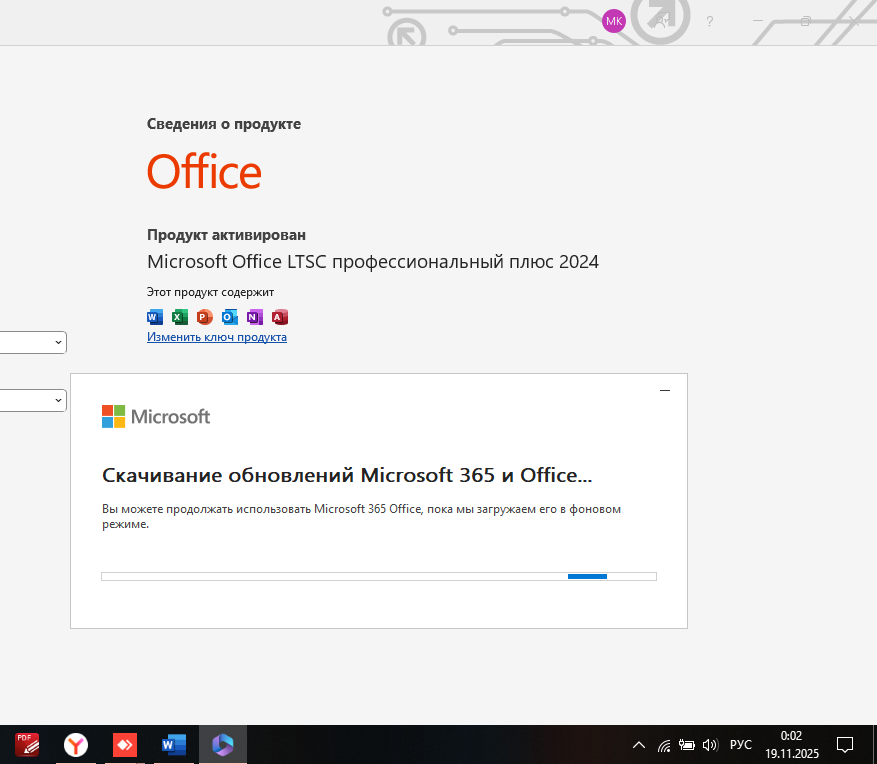Image resolution: width=877 pixels, height=764 pixels.
Task: Click the 'Изменить ключ продукта' link
Action: tap(217, 337)
